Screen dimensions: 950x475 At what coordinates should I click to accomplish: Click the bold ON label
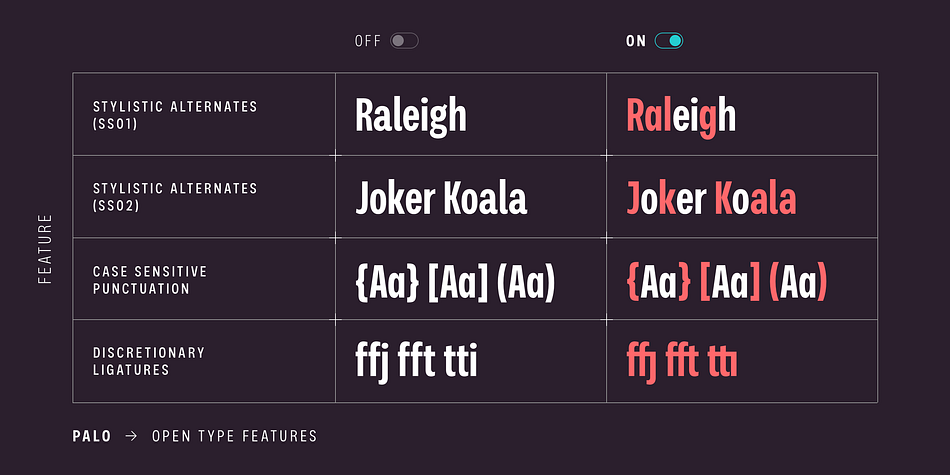(636, 41)
